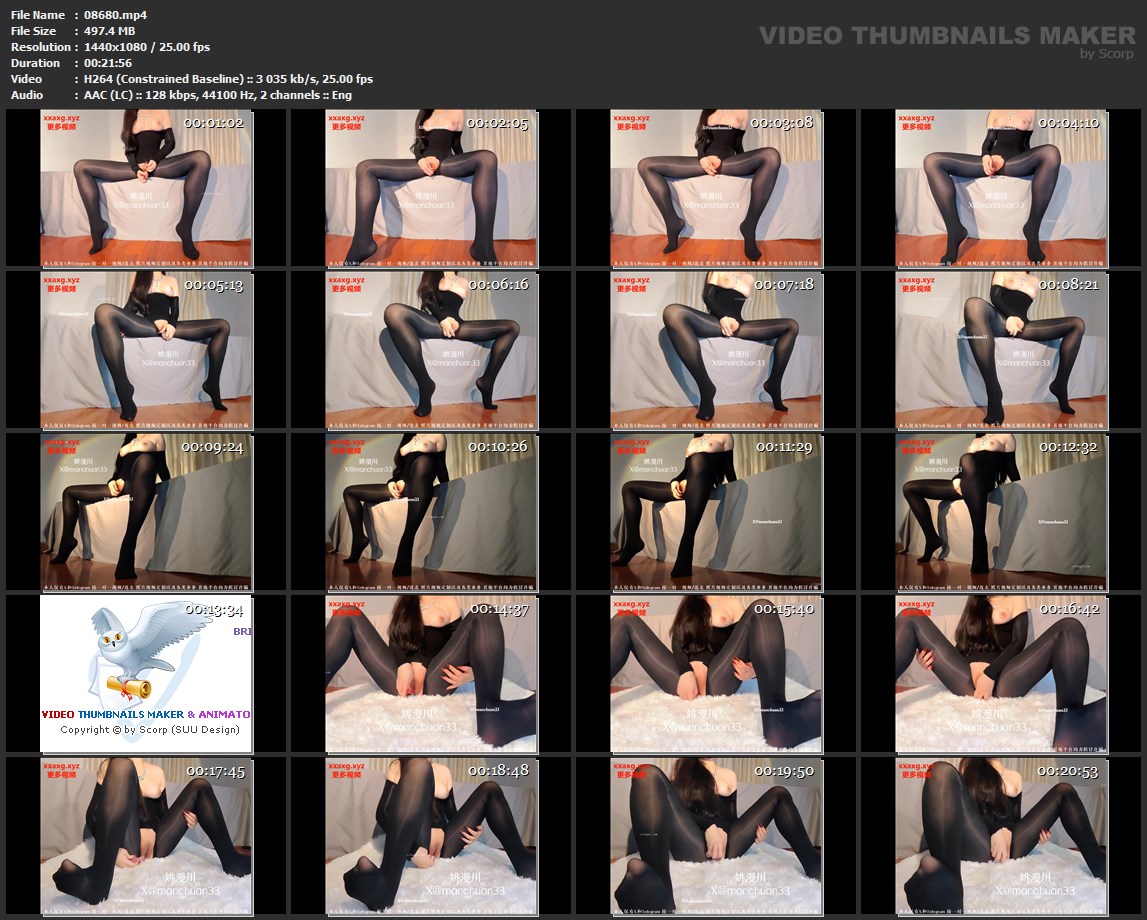Click the VIDEO THUMBNAILS MAKER title
Viewport: 1147px width, 920px height.
pyautogui.click(x=947, y=35)
